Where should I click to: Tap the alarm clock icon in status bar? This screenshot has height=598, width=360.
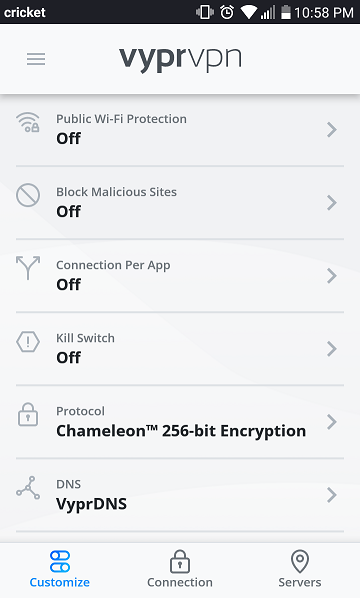coord(227,12)
